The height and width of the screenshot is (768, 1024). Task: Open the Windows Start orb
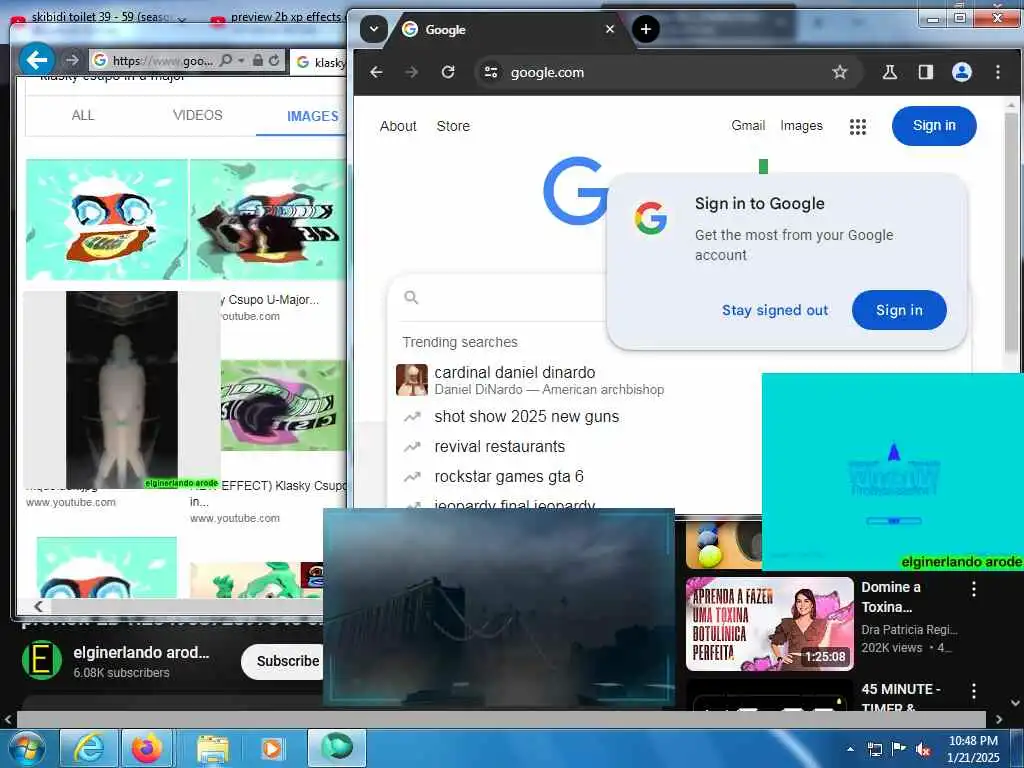(27, 748)
